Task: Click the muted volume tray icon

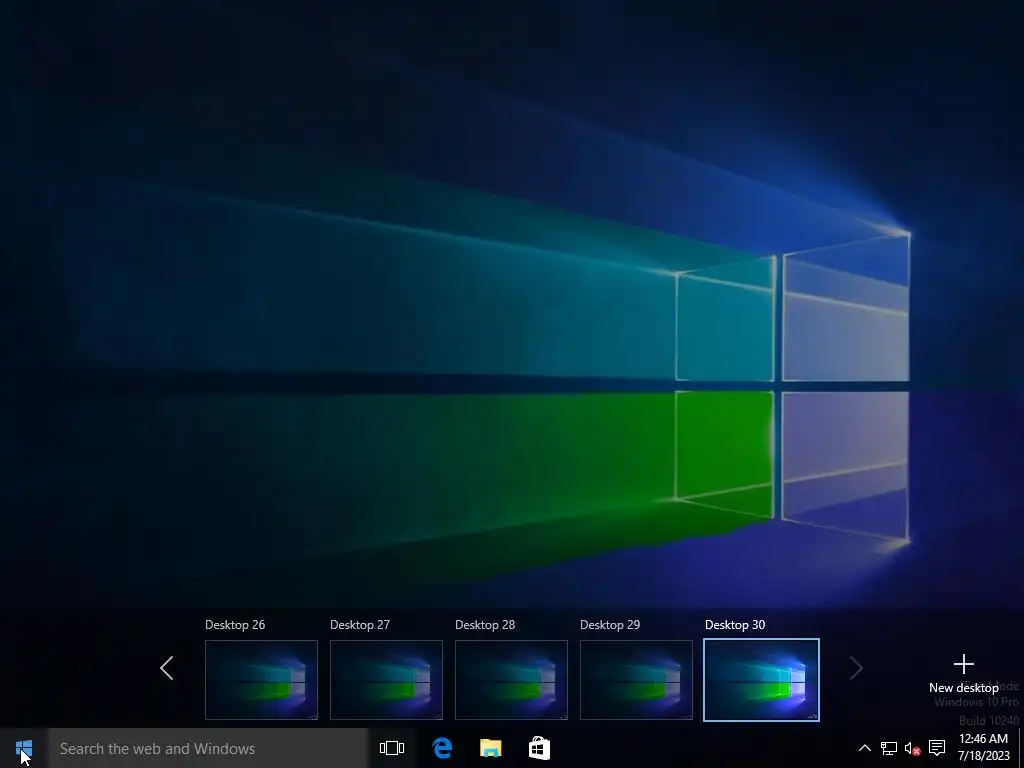Action: tap(912, 748)
